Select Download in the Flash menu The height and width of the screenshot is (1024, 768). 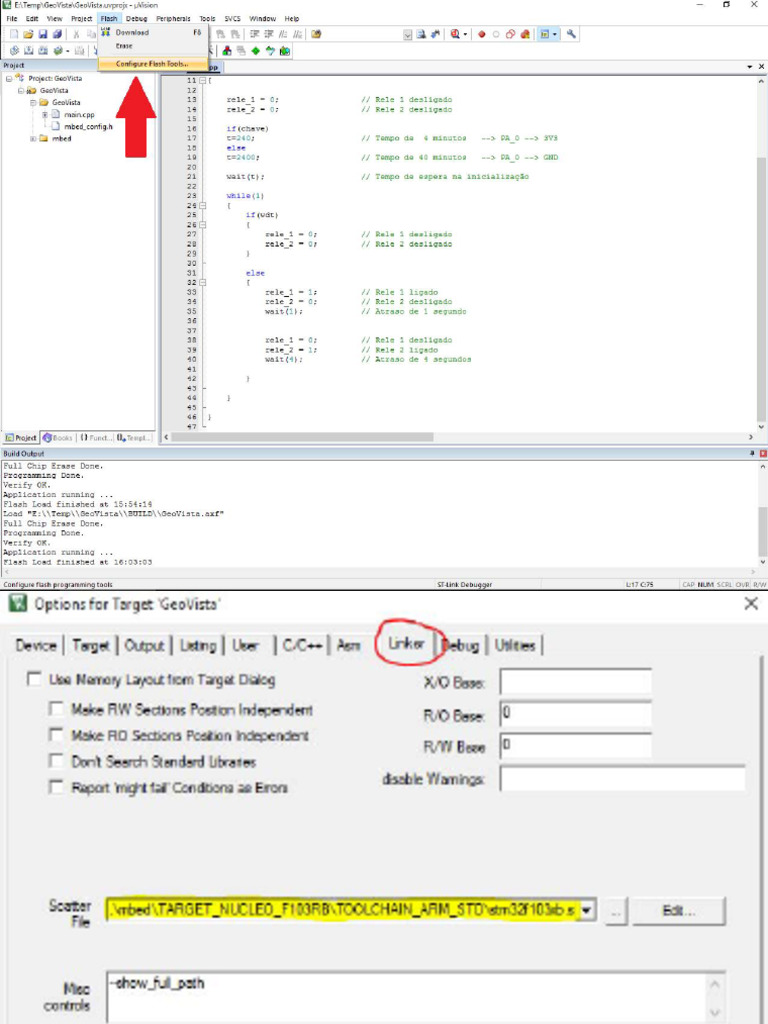tap(153, 32)
